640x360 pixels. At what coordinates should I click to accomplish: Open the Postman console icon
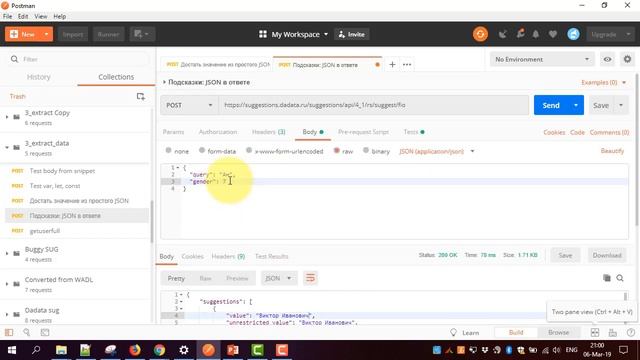click(45, 333)
